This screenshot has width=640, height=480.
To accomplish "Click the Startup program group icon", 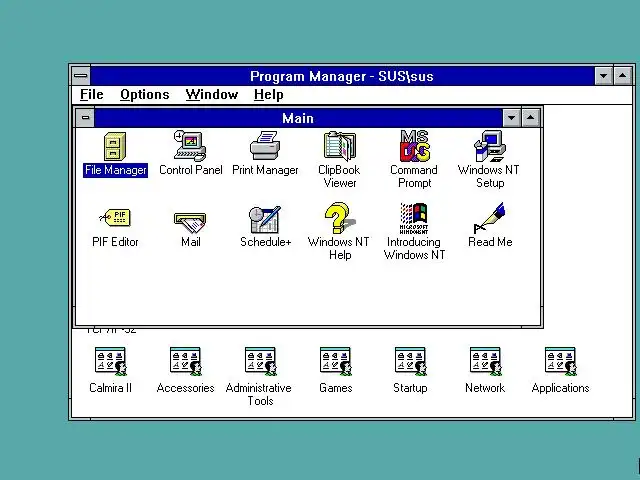I will coord(410,362).
